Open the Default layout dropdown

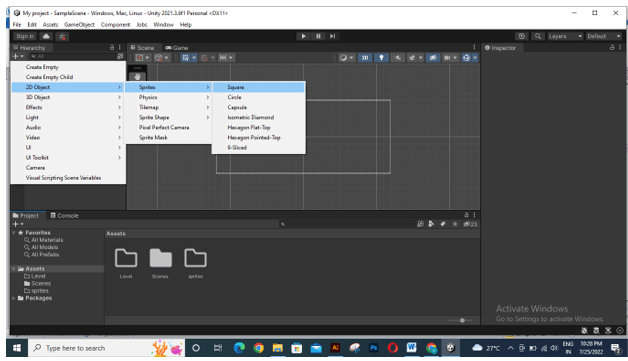coord(603,36)
